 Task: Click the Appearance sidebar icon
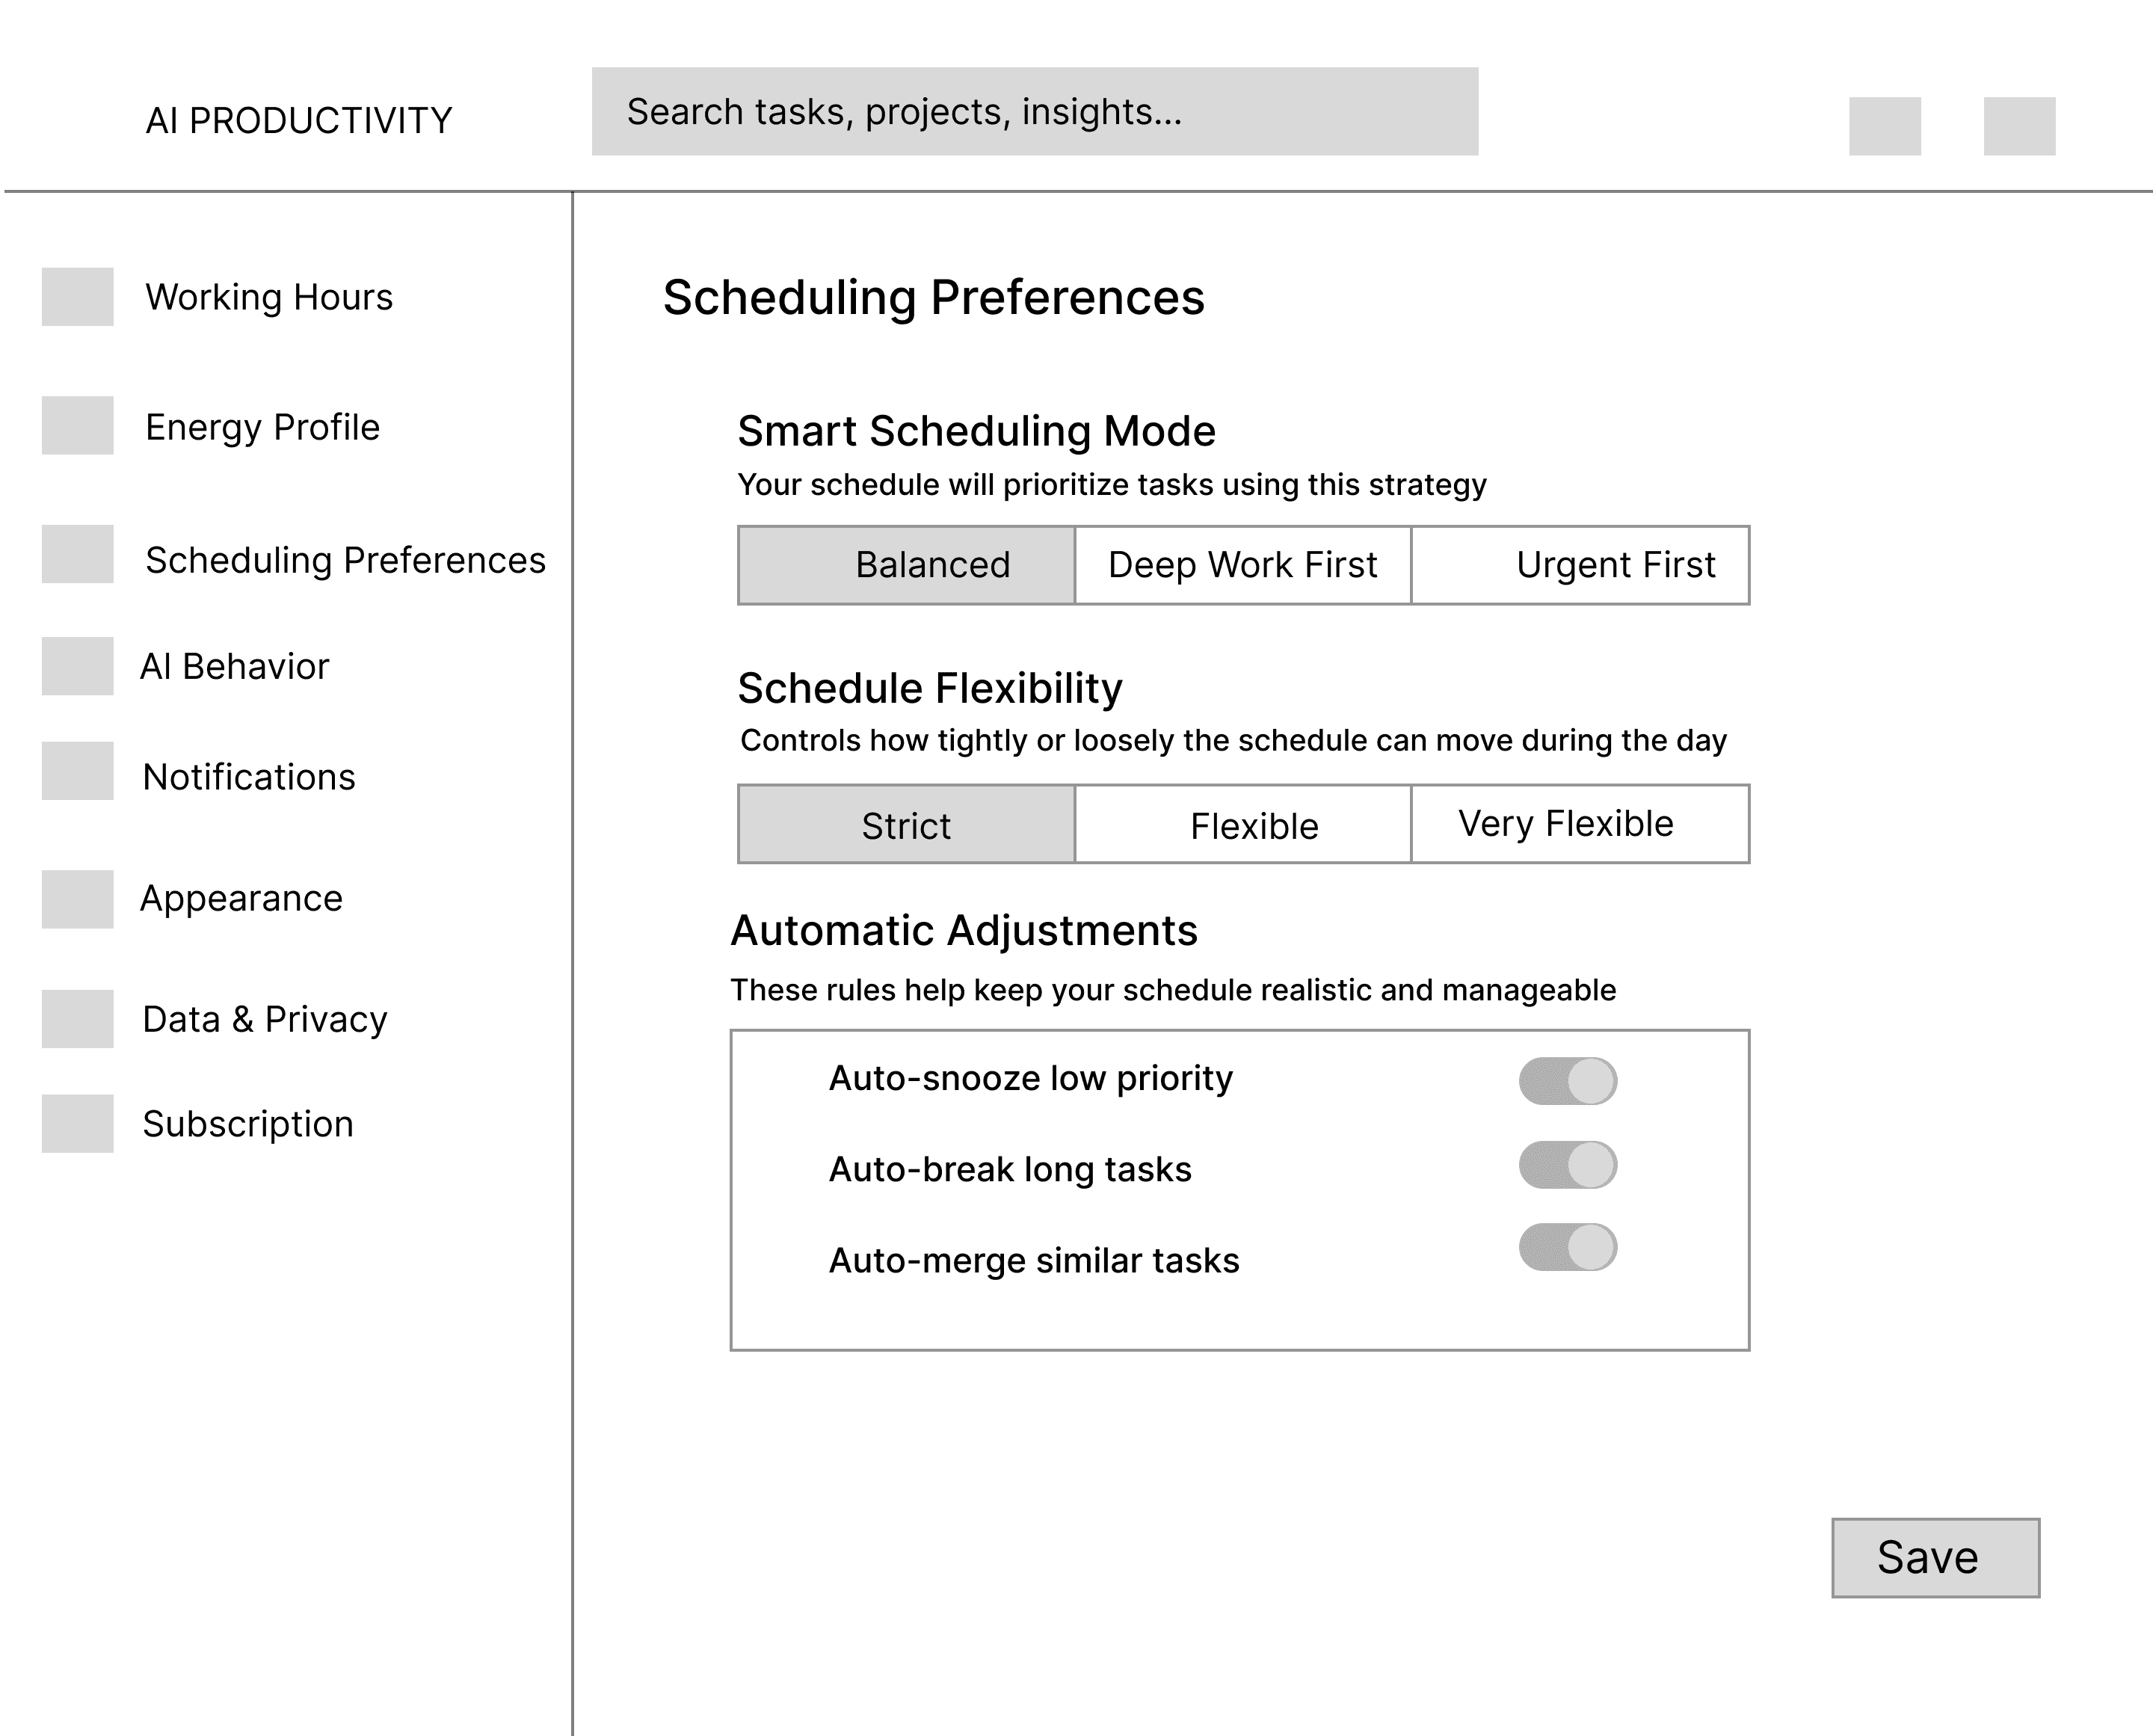77,899
